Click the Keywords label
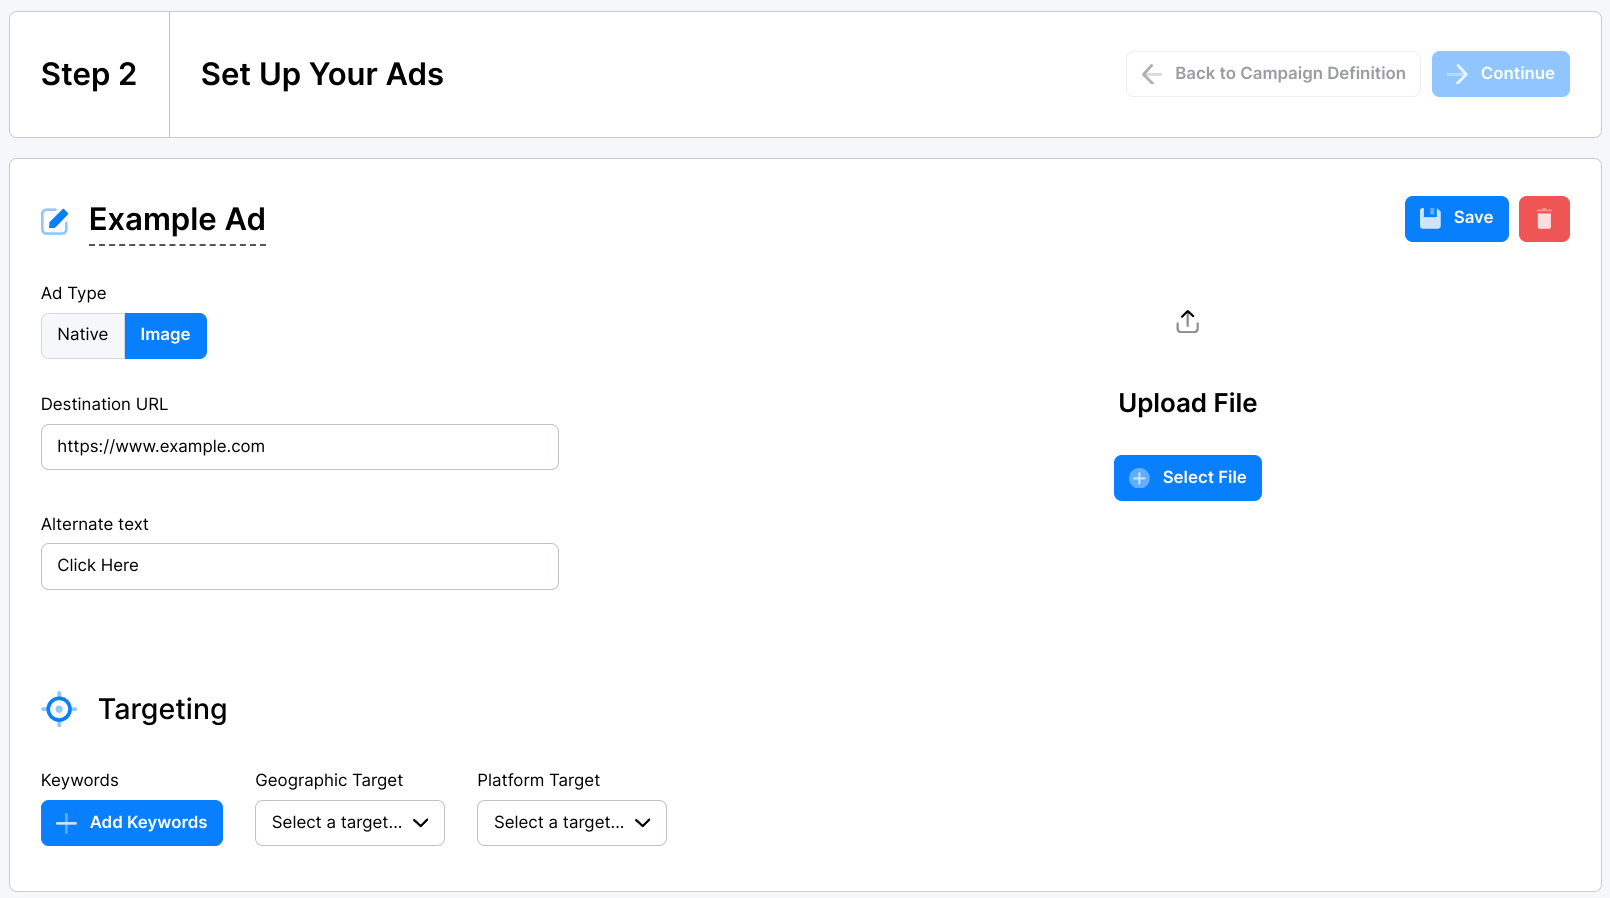Viewport: 1610px width, 898px height. pyautogui.click(x=80, y=780)
